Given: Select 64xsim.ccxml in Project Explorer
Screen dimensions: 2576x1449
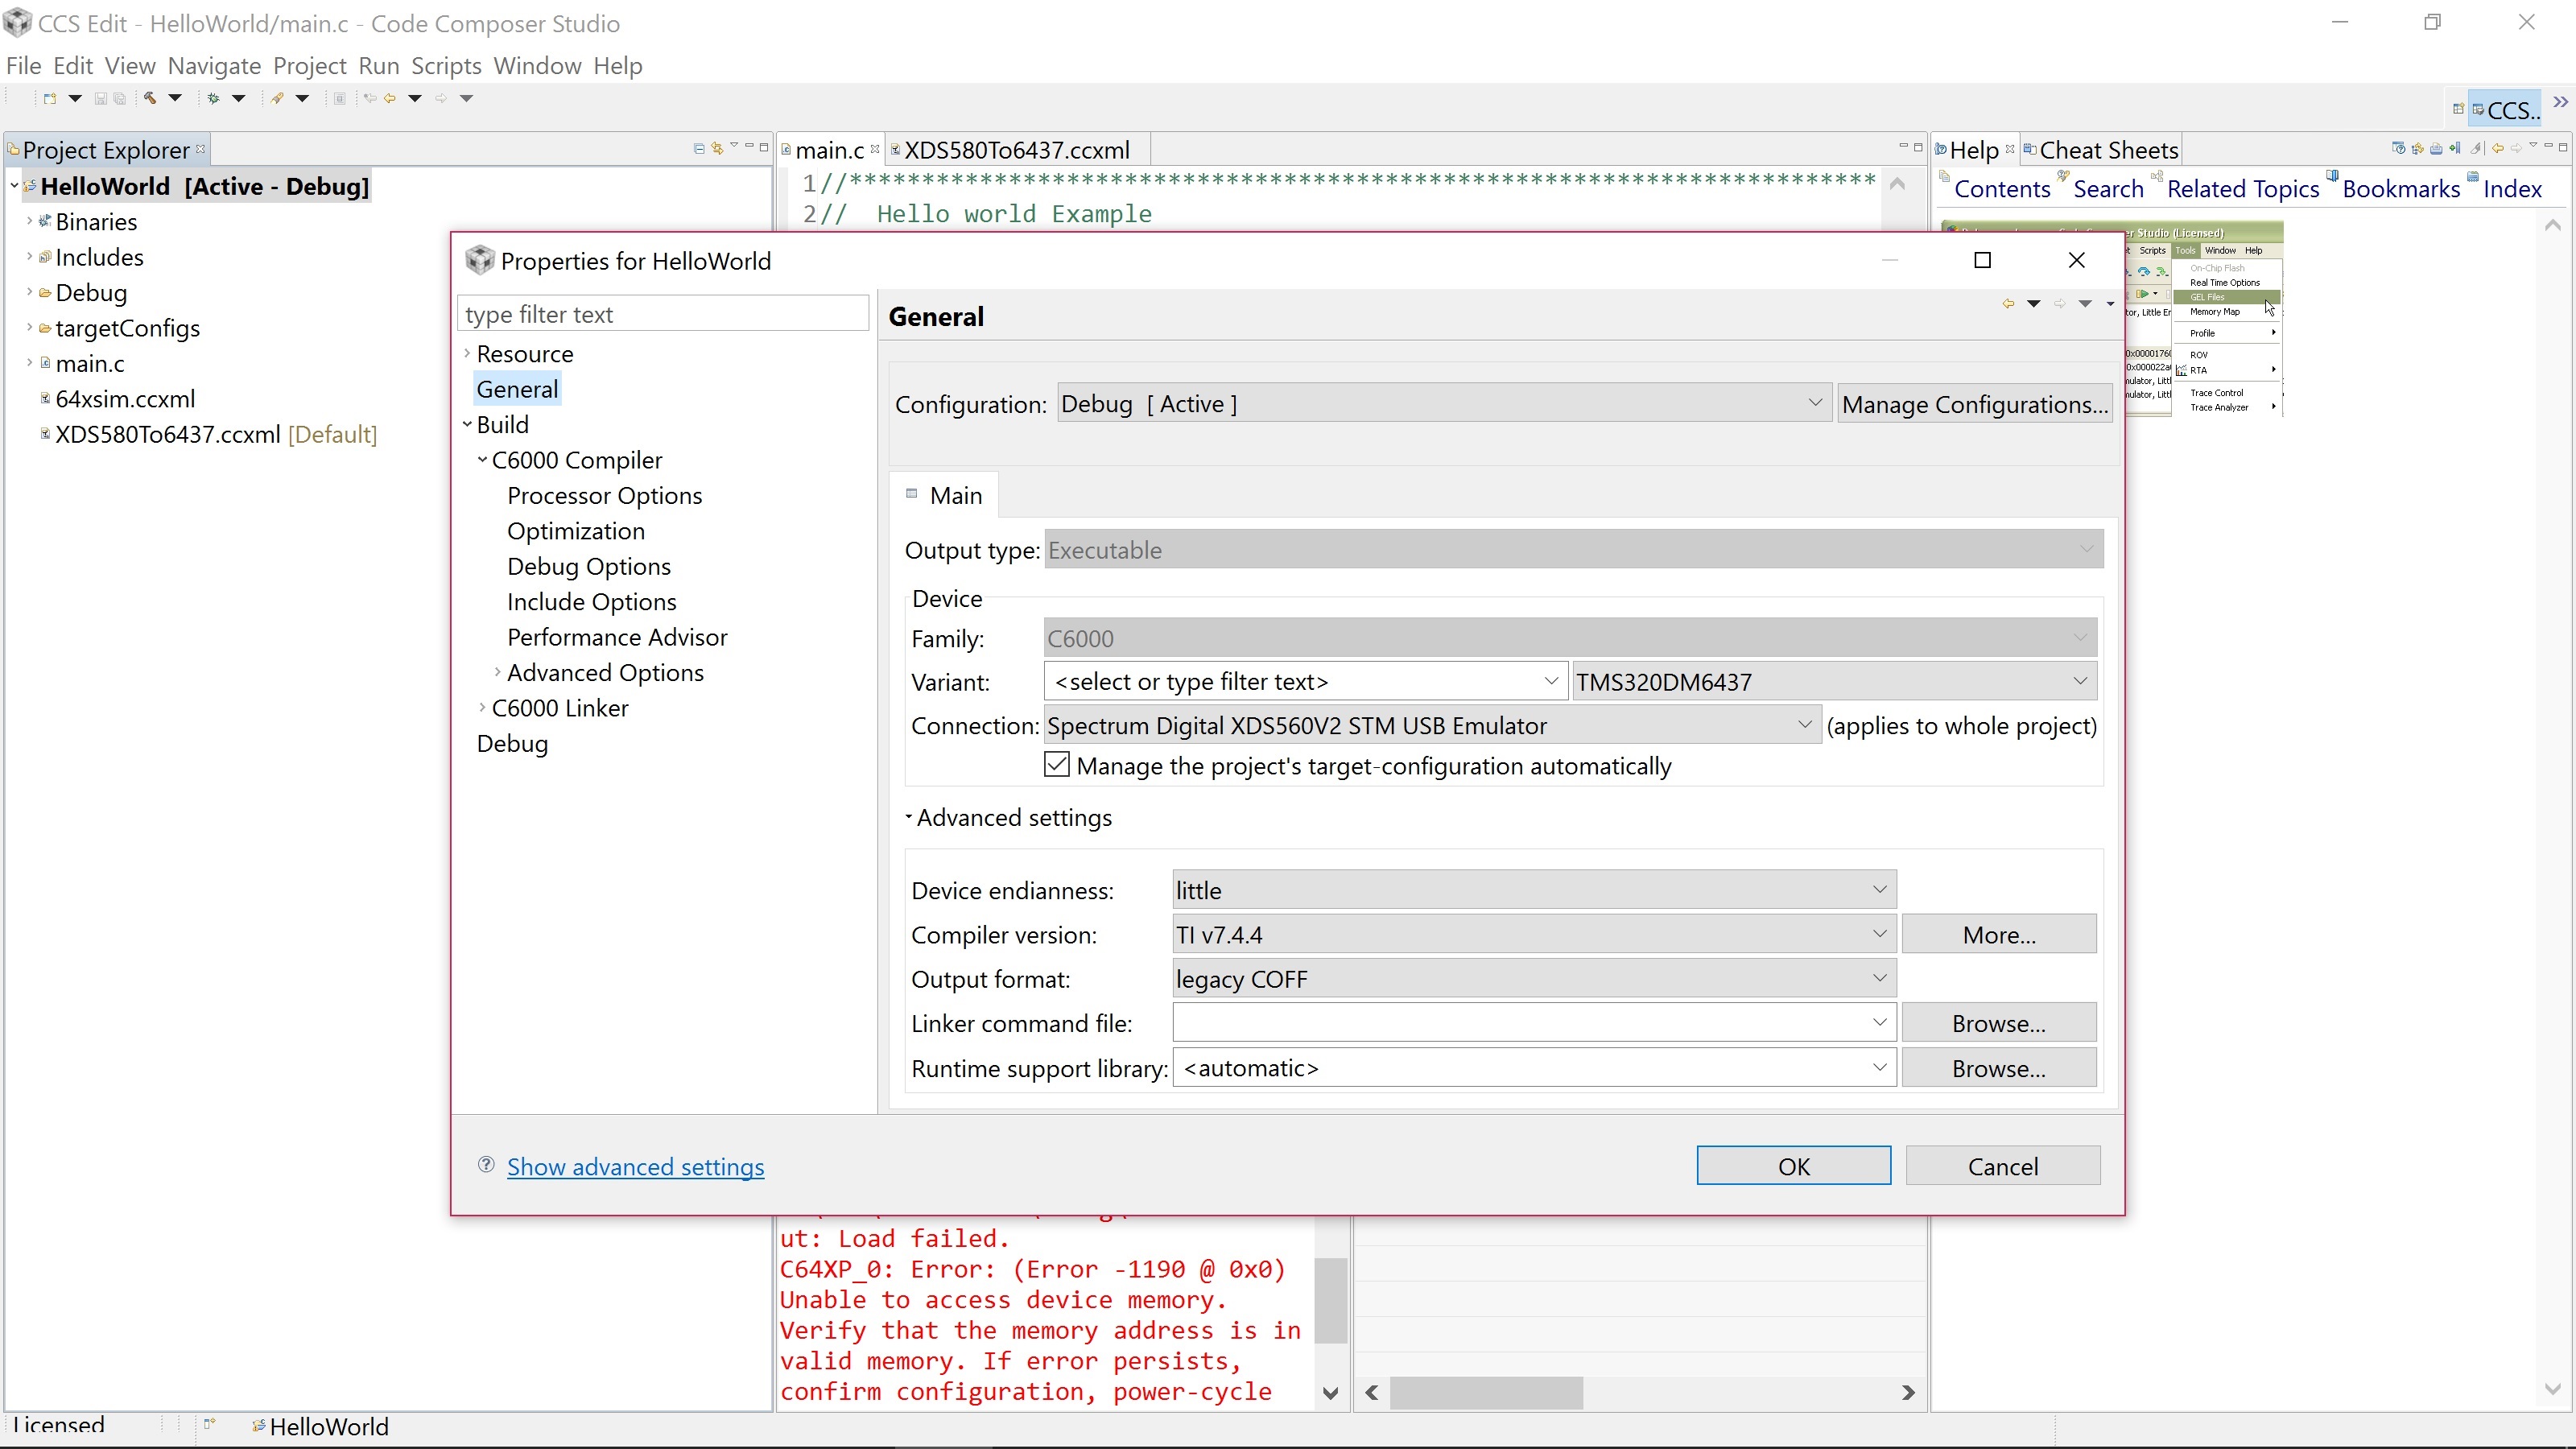Looking at the screenshot, I should click(125, 399).
